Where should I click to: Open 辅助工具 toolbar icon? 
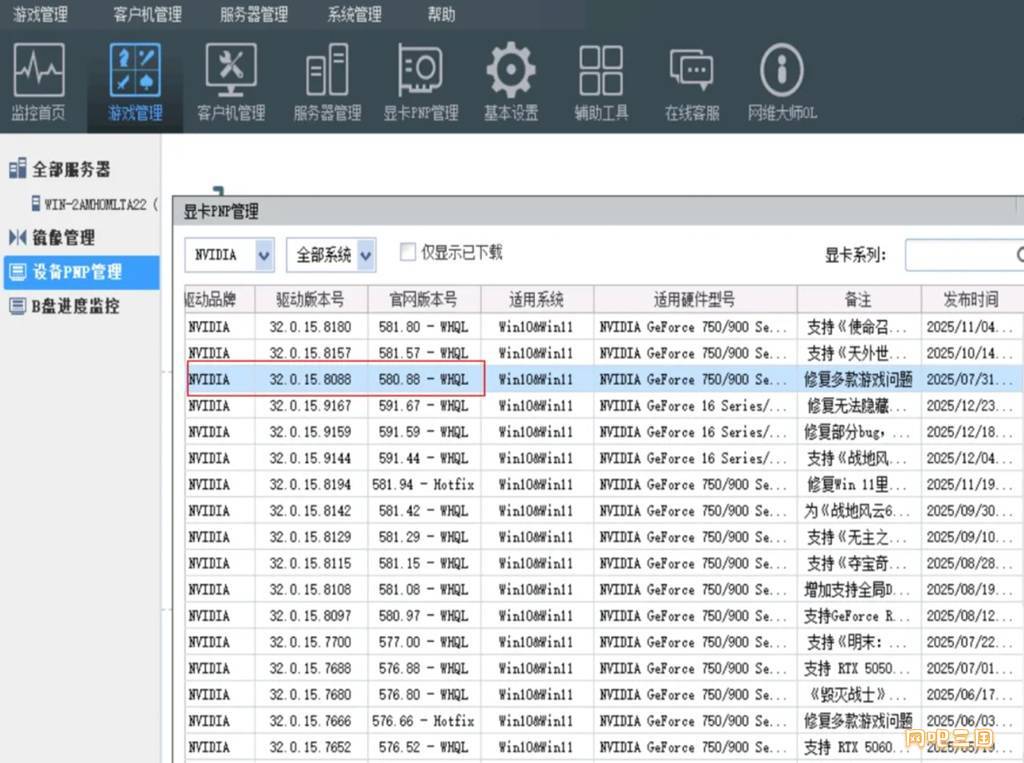601,82
